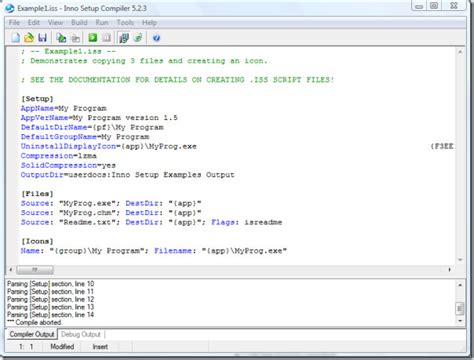Click the "-- Example1.iss --" comment line

68,51
